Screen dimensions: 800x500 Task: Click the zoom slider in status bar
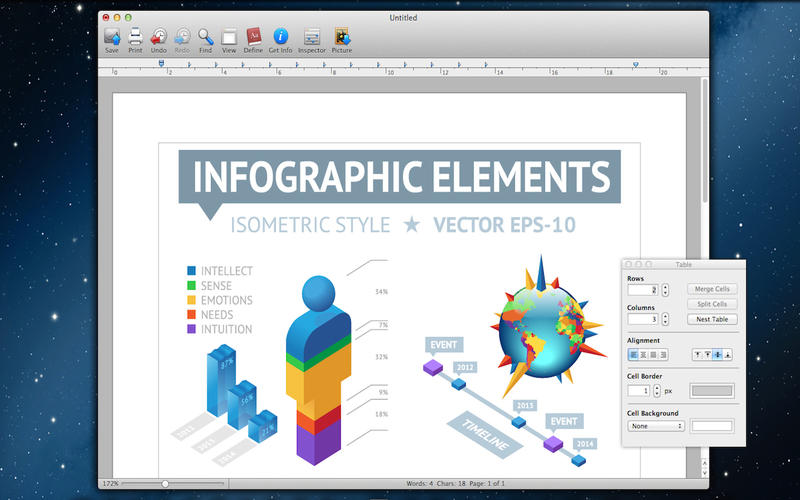165,483
